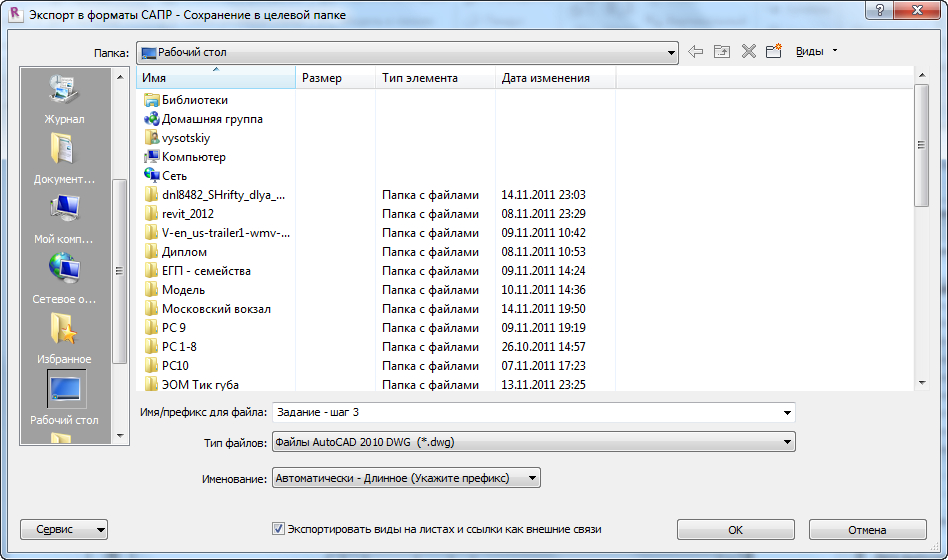Select the ЕГП - семейства folder
948x560 pixels.
(198, 271)
